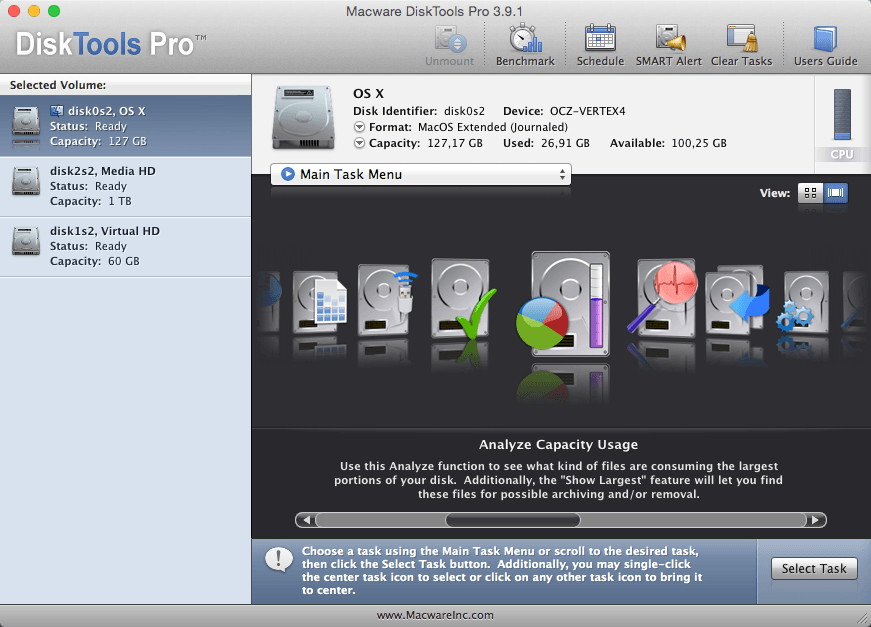Open the Main Task Menu dropdown

coord(421,174)
